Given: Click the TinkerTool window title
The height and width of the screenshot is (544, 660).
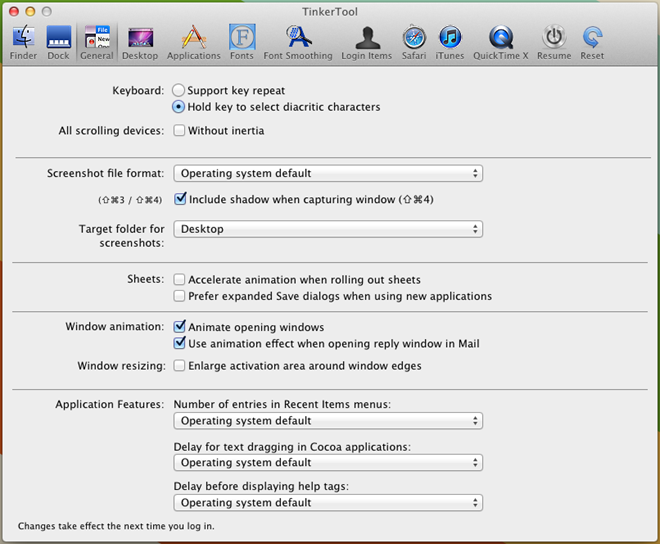Looking at the screenshot, I should [x=330, y=12].
